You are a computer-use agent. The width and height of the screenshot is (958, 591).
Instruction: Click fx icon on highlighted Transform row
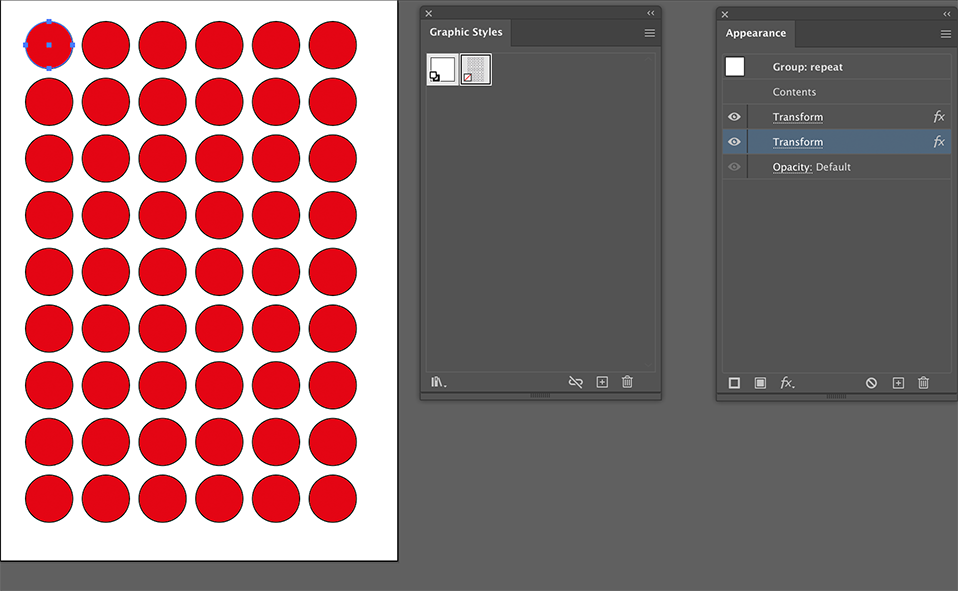939,141
